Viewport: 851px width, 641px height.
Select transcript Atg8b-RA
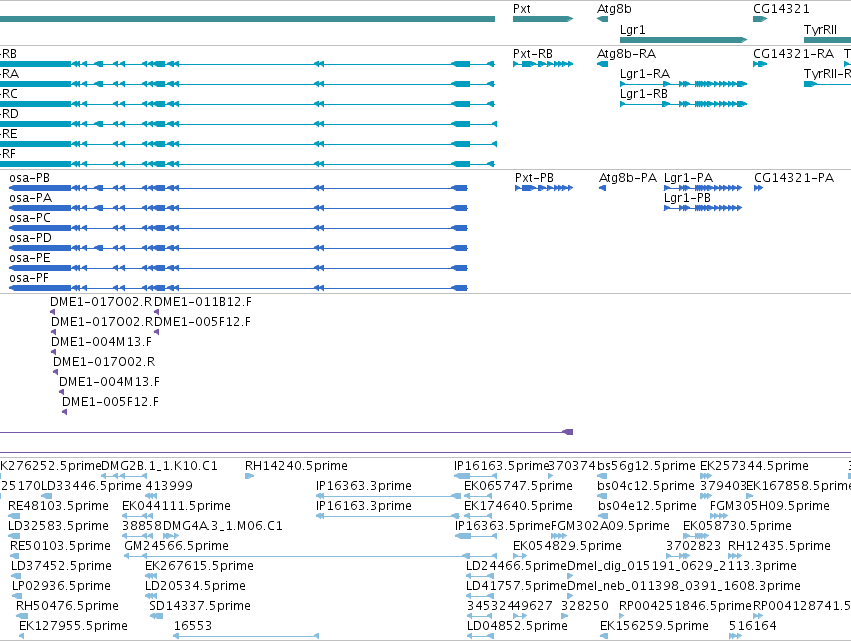(626, 54)
